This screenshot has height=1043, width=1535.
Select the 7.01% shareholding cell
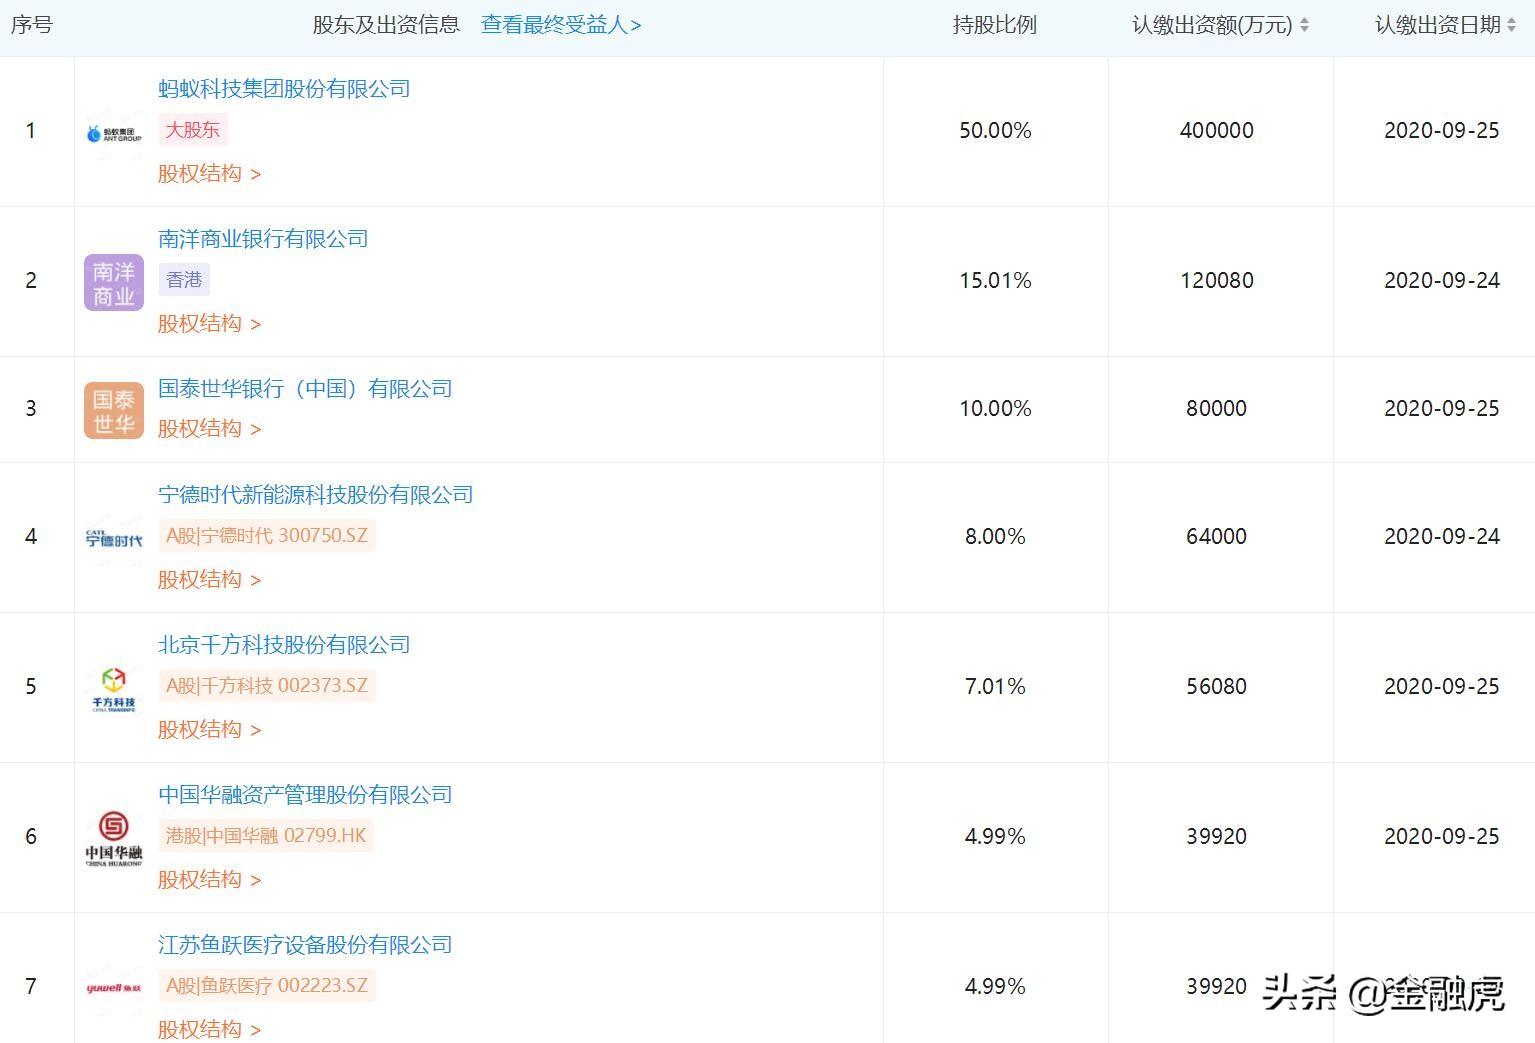(995, 687)
